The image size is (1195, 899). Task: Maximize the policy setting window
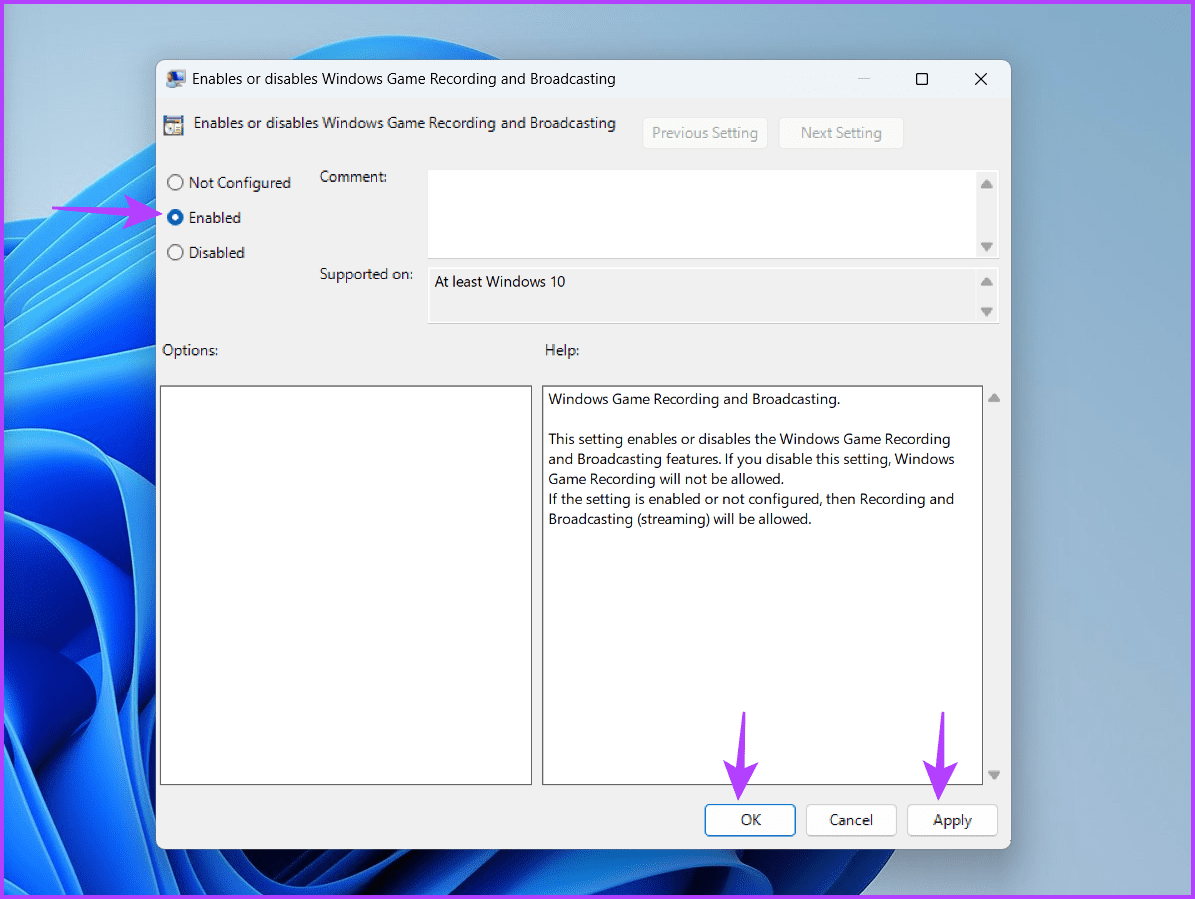921,79
